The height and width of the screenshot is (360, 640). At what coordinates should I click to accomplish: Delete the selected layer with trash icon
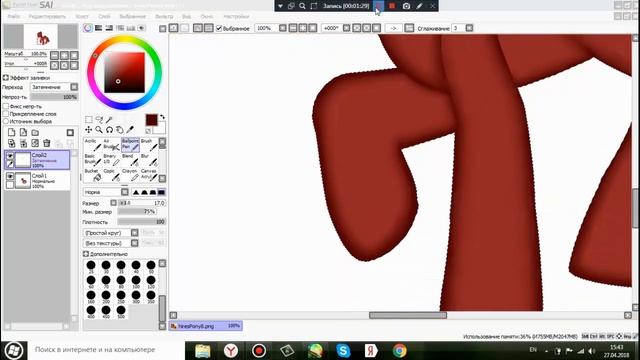point(47,143)
